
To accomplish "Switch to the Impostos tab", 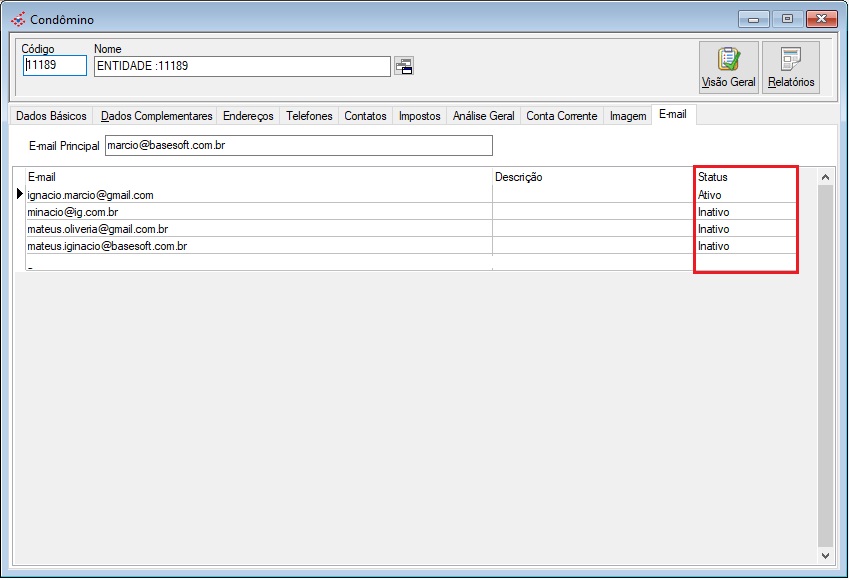I will point(419,116).
